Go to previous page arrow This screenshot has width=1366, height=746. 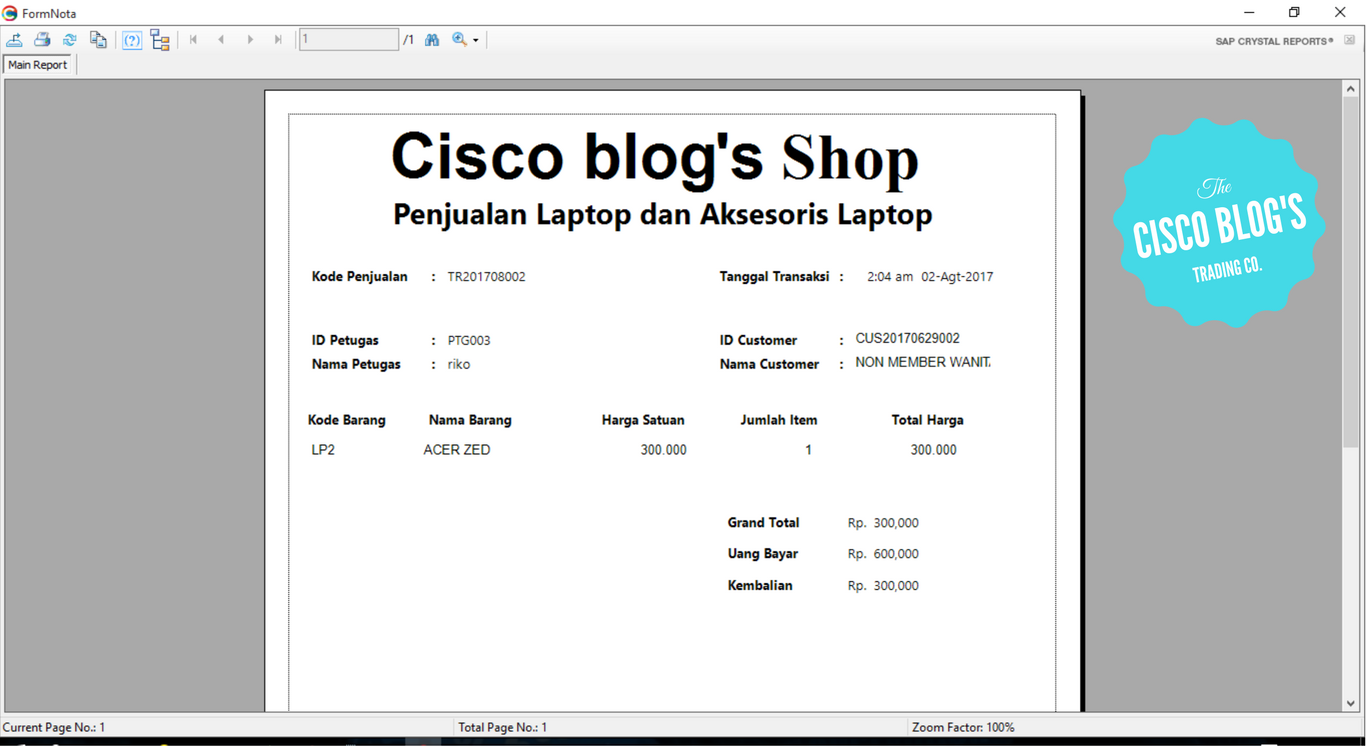point(221,40)
